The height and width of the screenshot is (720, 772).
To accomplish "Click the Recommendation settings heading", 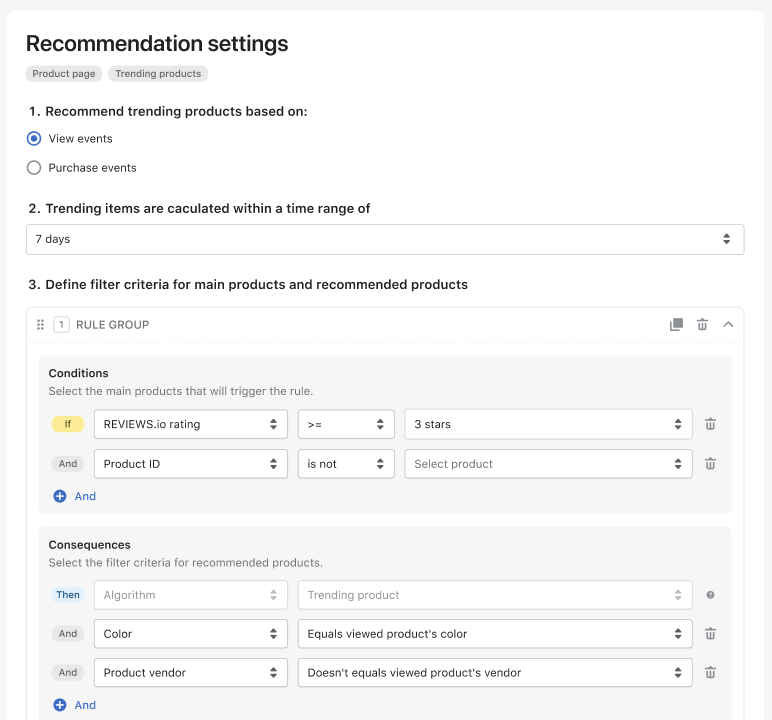I will [157, 43].
